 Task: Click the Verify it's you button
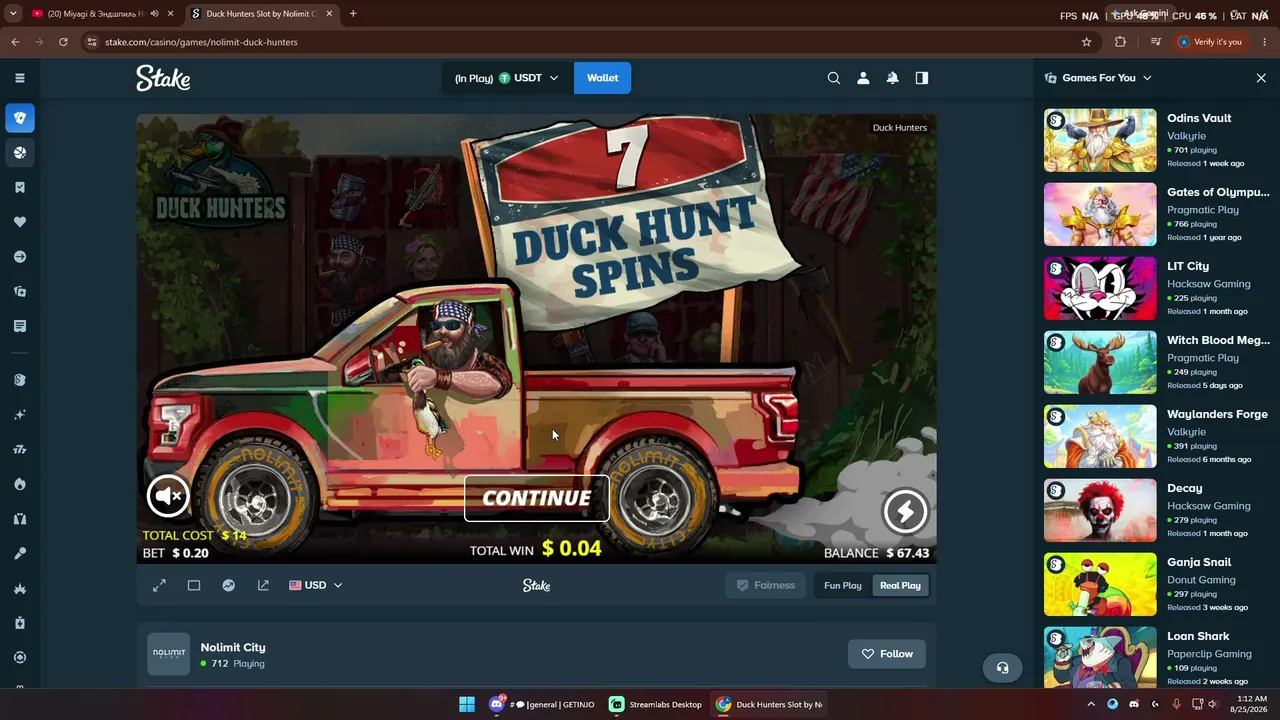point(1210,42)
